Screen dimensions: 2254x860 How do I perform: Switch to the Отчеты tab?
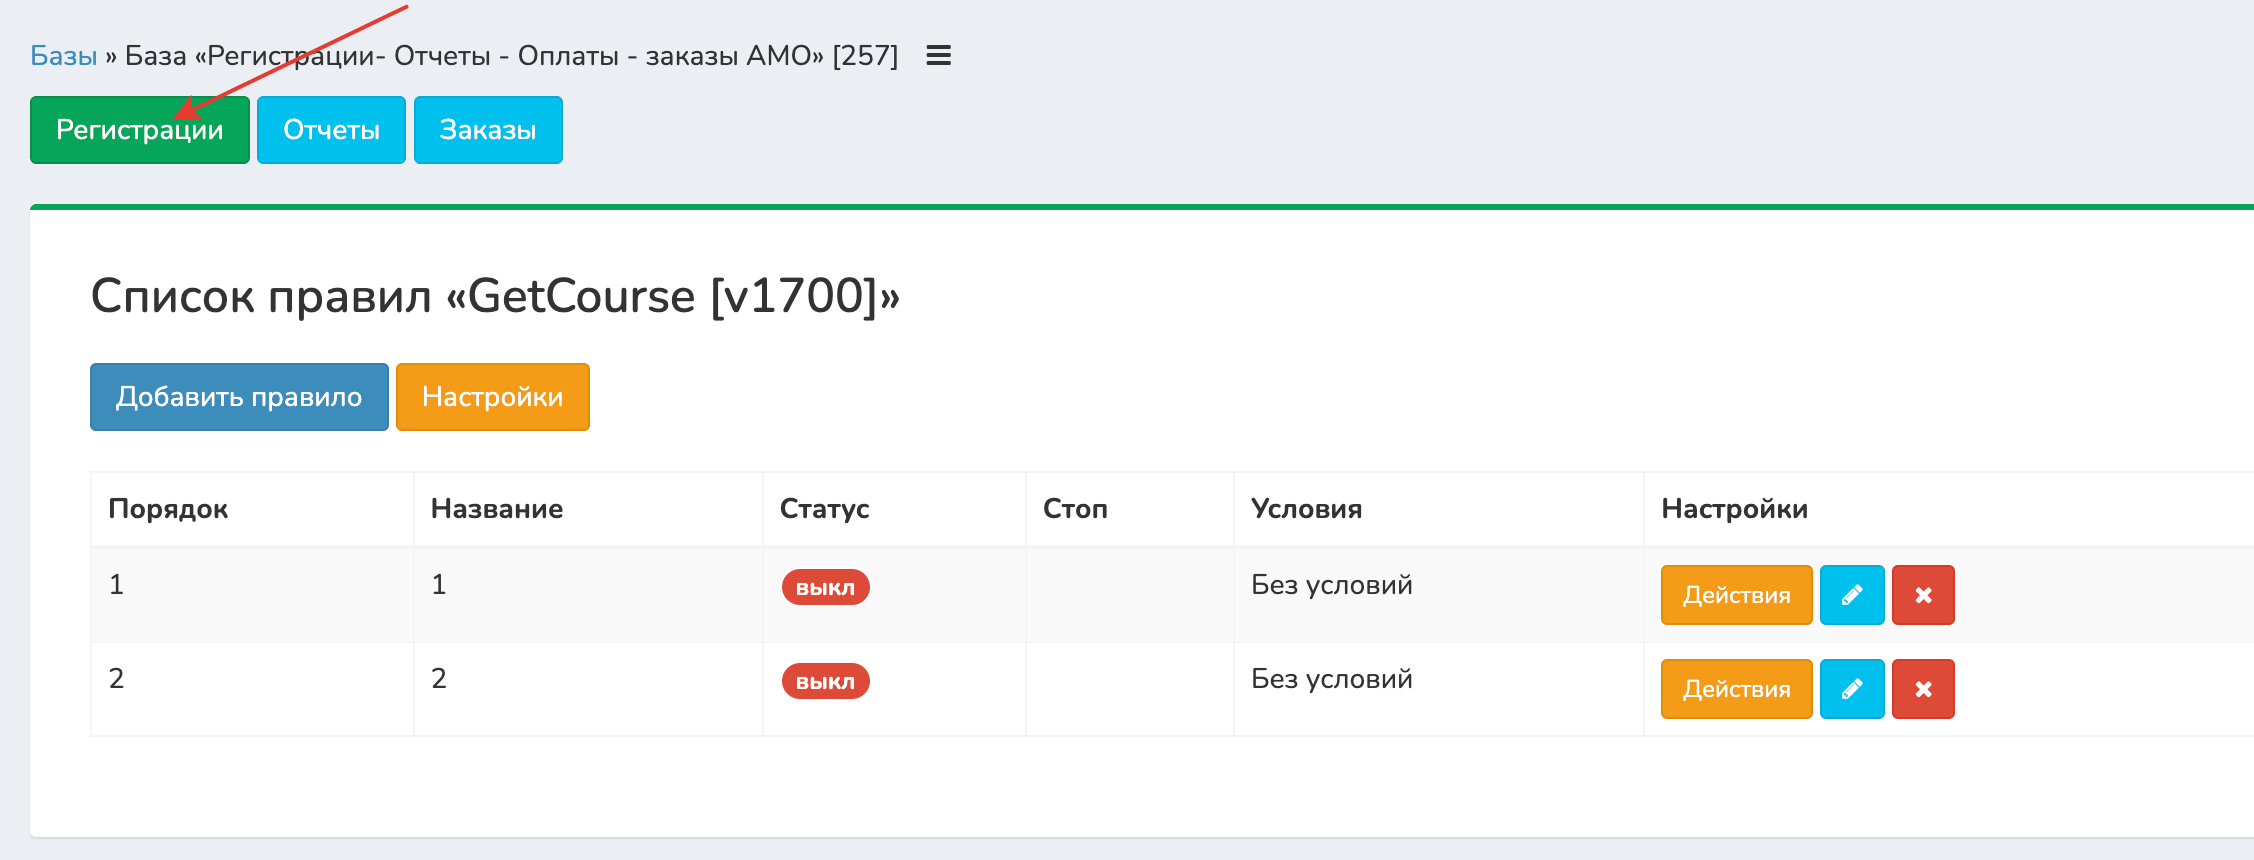[x=331, y=130]
